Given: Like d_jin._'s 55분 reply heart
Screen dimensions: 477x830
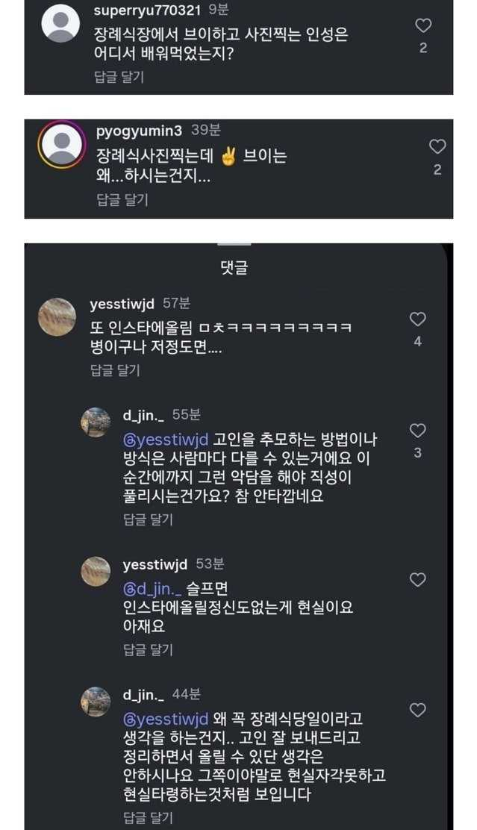Looking at the screenshot, I should coord(418,430).
